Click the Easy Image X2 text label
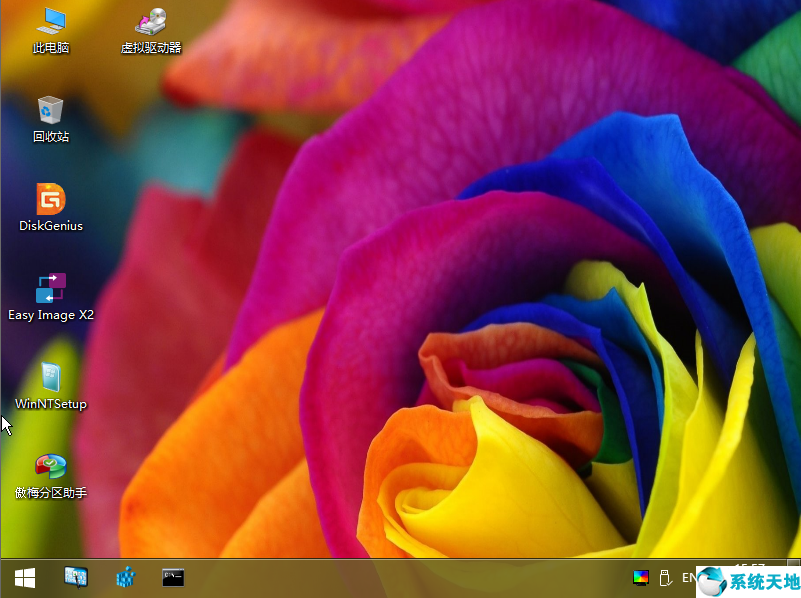Viewport: 801px width, 598px height. pos(51,315)
